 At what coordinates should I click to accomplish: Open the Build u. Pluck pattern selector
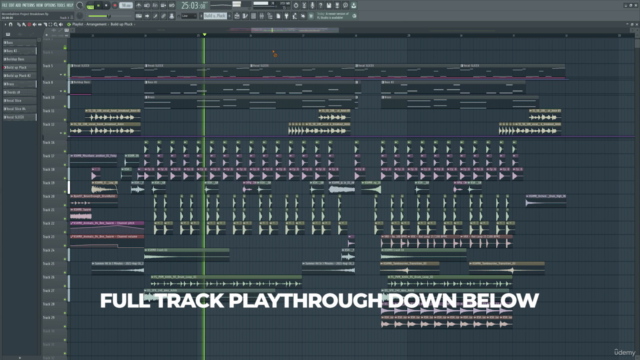215,16
